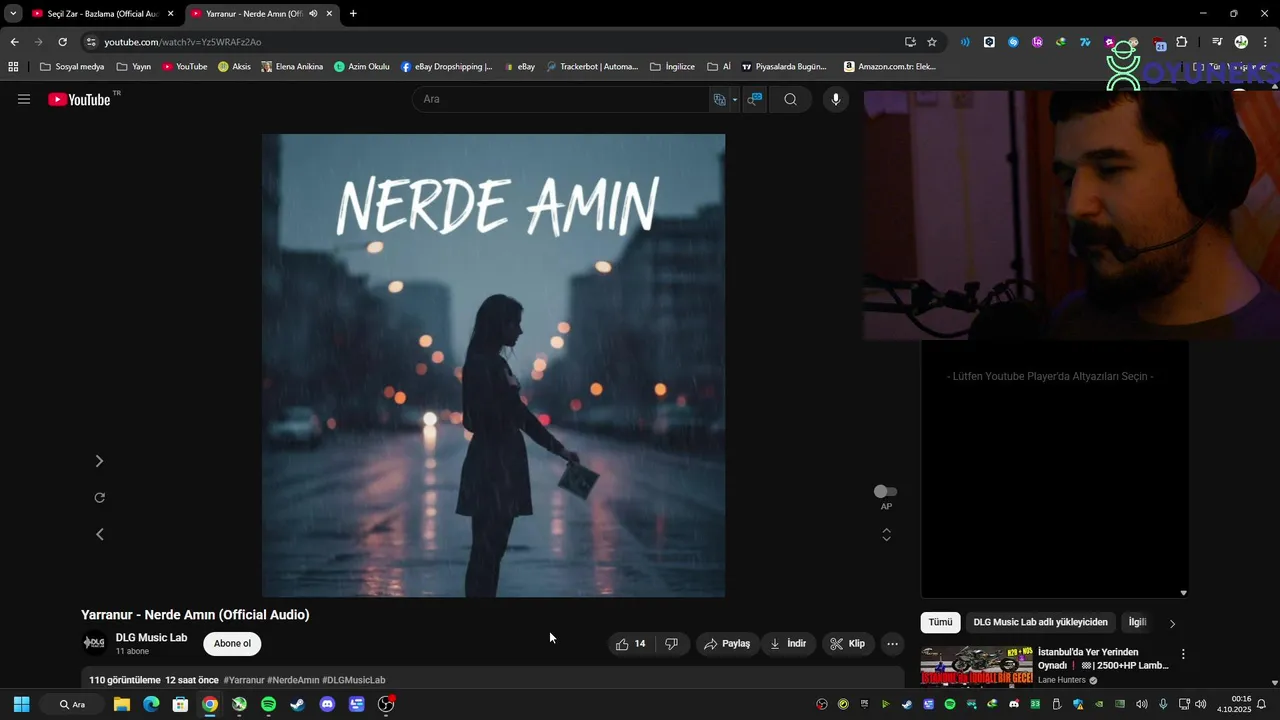Open Chrome extensions puzzle icon

(x=1182, y=42)
